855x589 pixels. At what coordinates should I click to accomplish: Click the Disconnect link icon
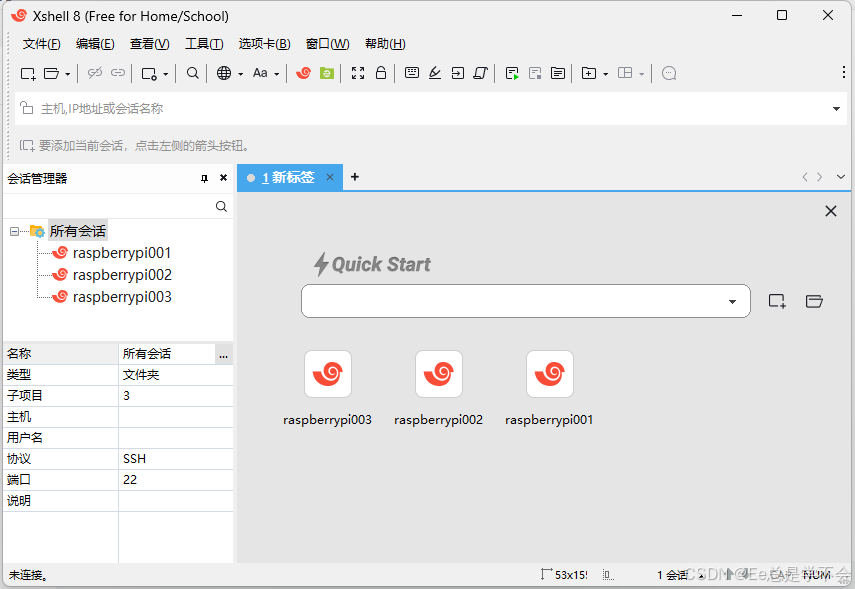point(95,73)
